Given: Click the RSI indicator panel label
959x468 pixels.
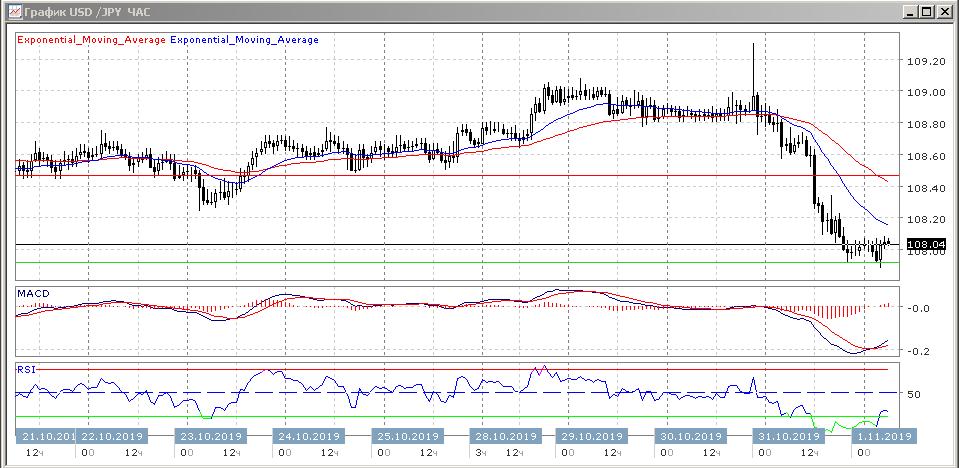Looking at the screenshot, I should point(27,369).
